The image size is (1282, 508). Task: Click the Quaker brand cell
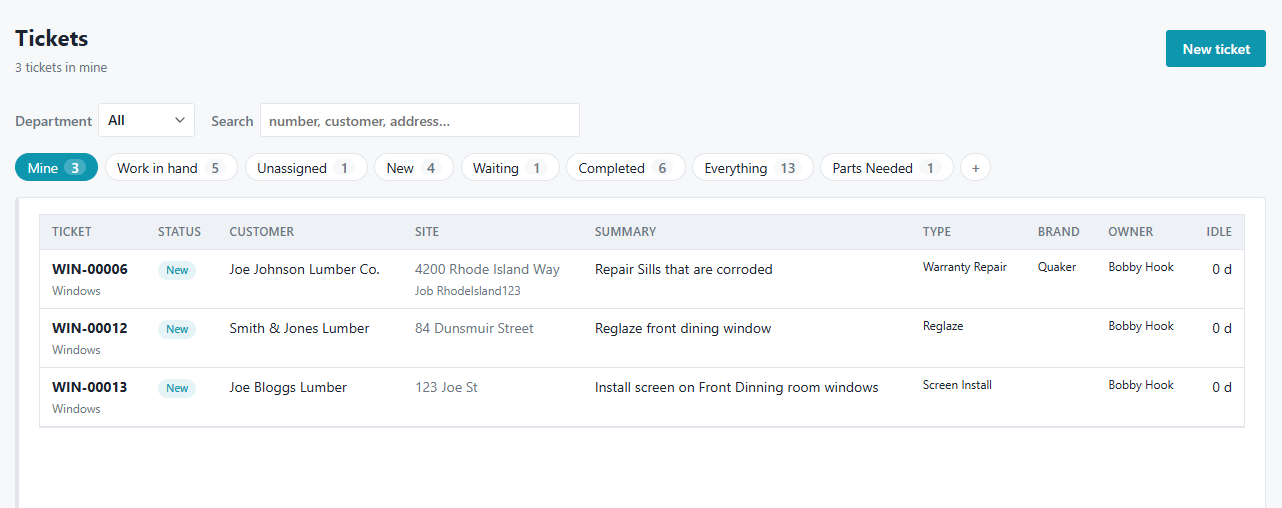point(1057,267)
